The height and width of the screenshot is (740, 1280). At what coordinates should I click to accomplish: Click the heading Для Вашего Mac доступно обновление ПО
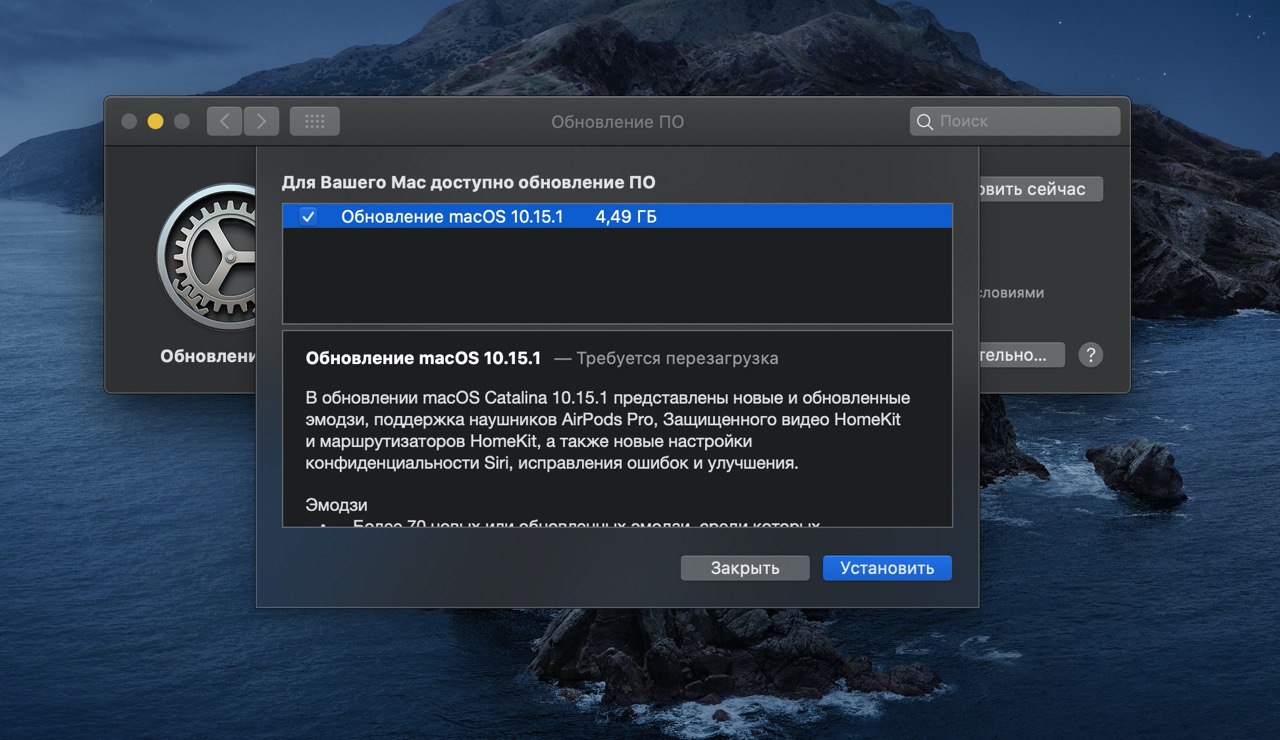[468, 182]
